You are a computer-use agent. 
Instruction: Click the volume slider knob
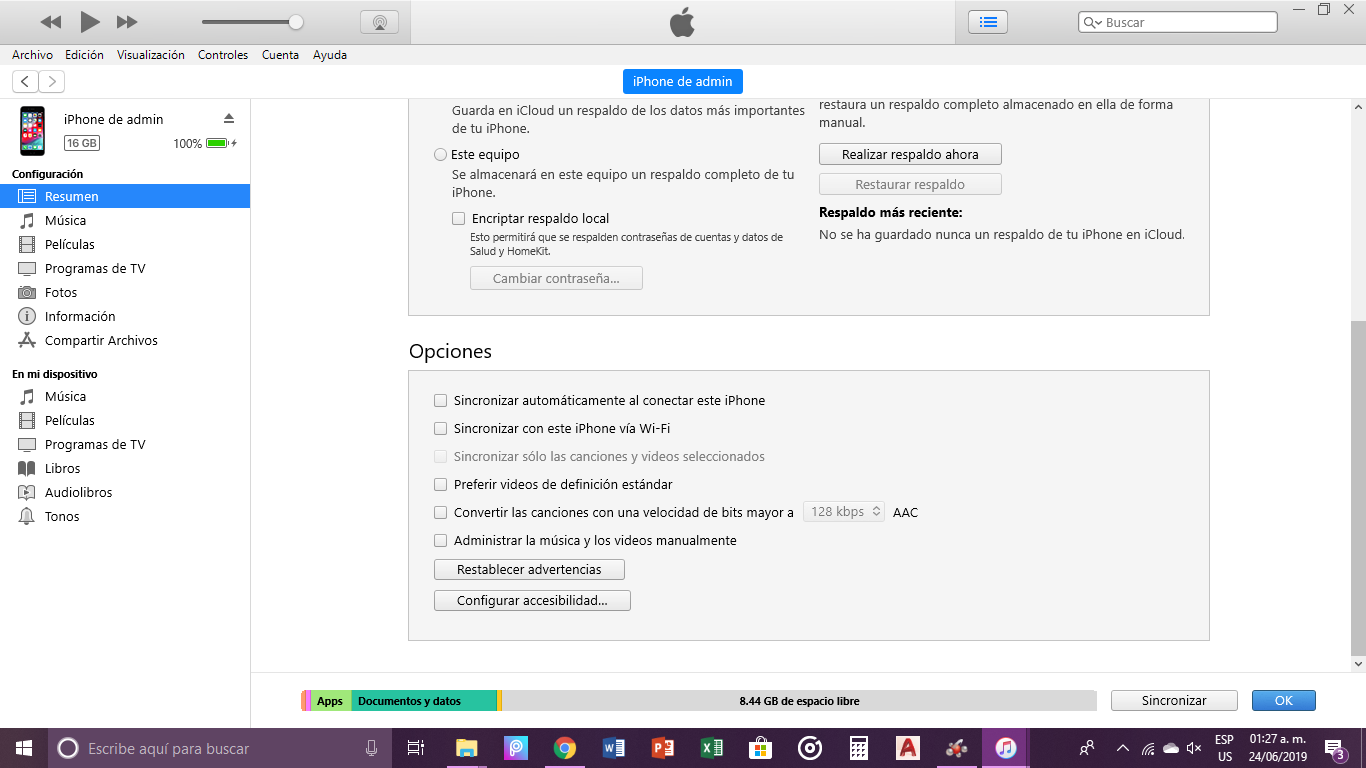(296, 22)
